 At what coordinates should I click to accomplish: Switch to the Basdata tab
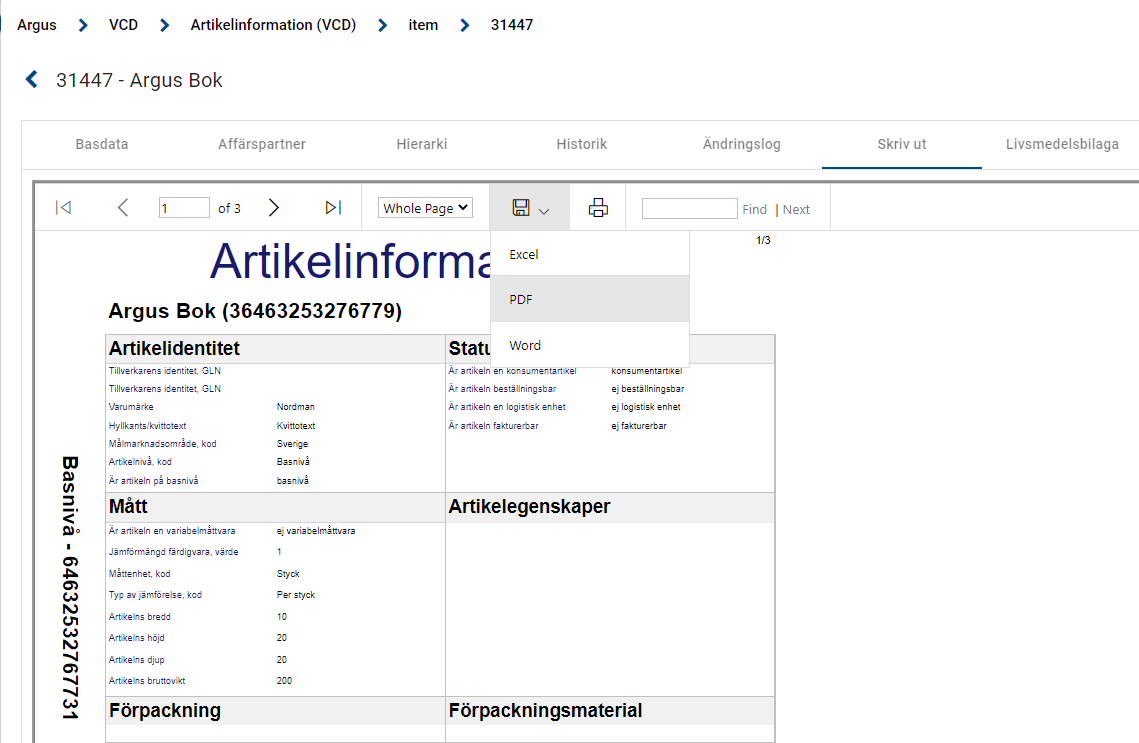102,144
